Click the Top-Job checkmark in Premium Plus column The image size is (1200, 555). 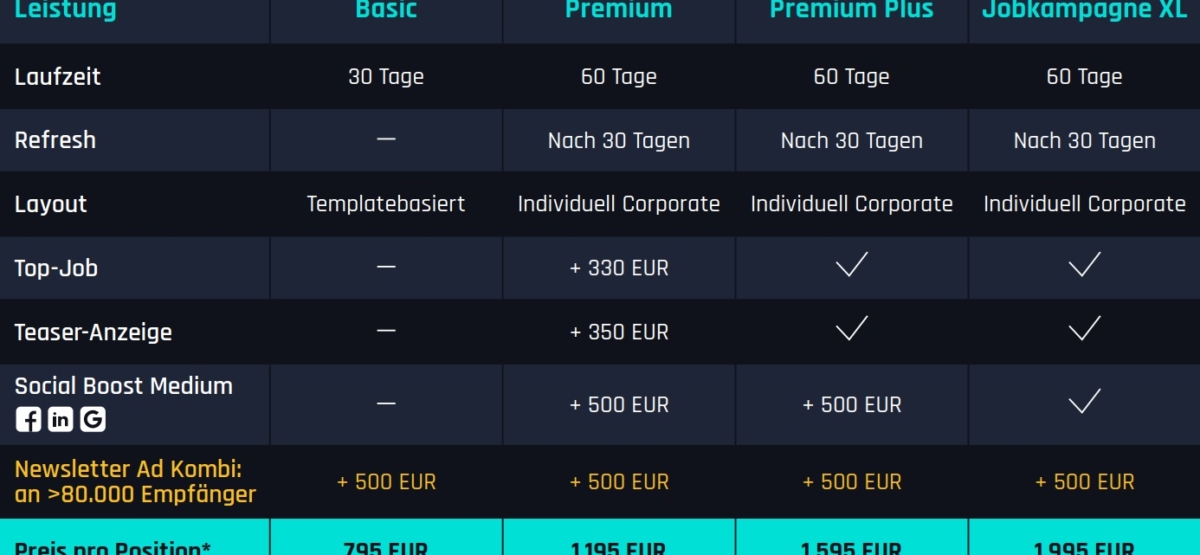tap(852, 265)
